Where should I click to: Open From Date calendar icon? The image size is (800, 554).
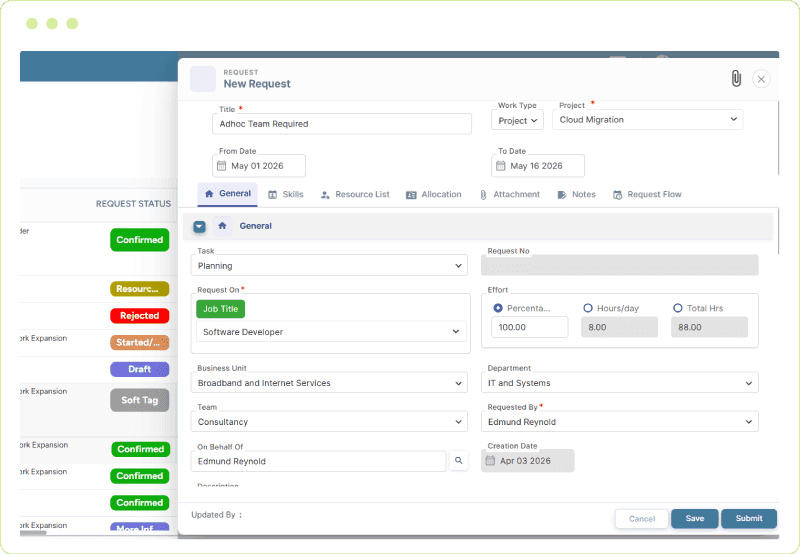pyautogui.click(x=221, y=166)
